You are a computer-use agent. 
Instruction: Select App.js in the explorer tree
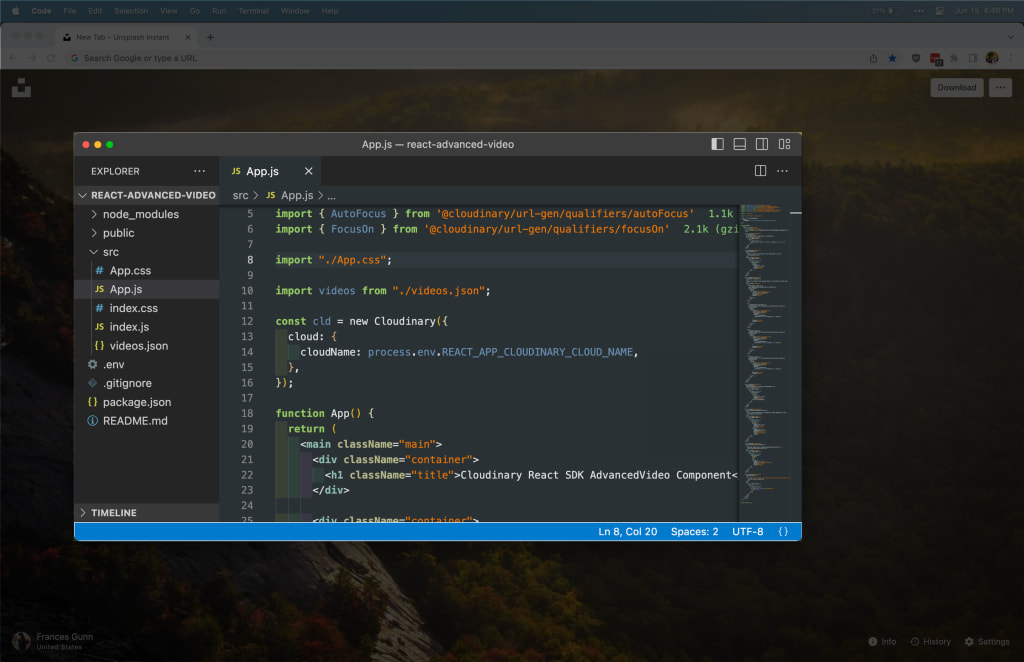tap(147, 289)
